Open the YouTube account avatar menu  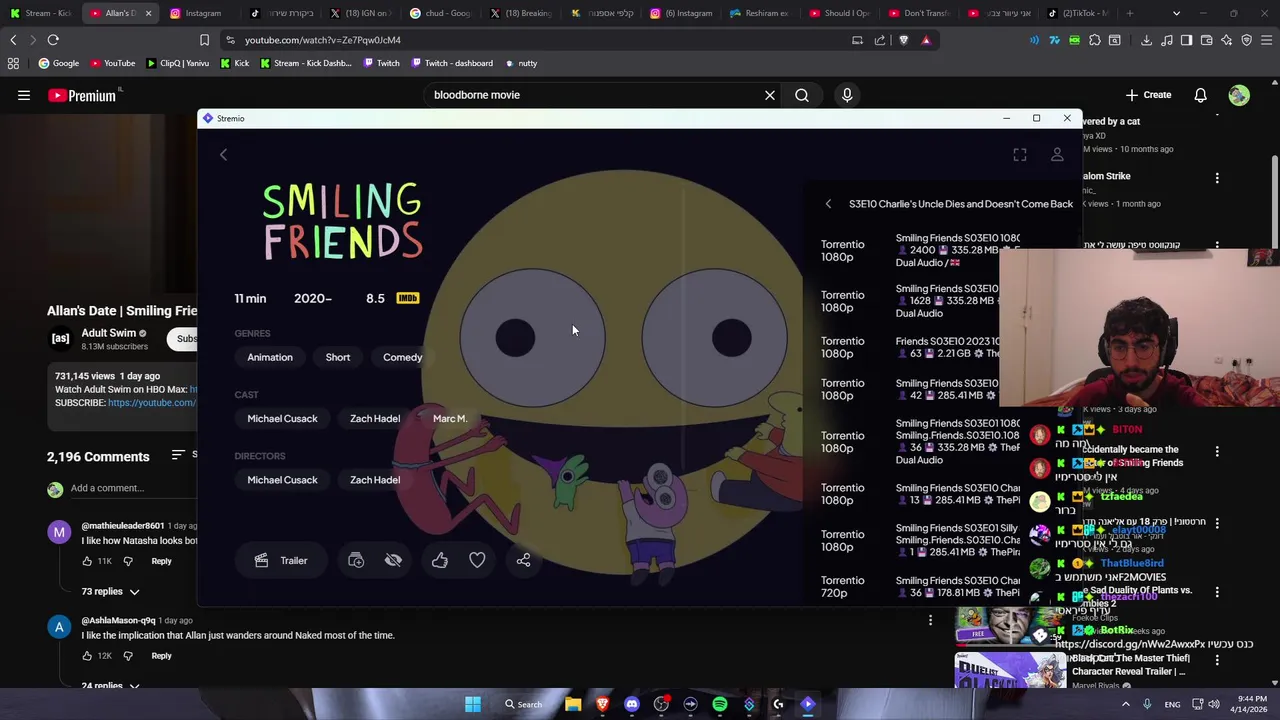click(1239, 95)
